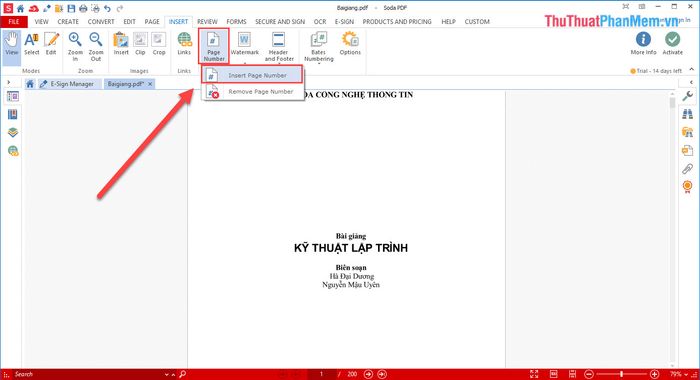The width and height of the screenshot is (700, 380).
Task: Expand the left sidebar panel arrow
Action: click(8, 83)
